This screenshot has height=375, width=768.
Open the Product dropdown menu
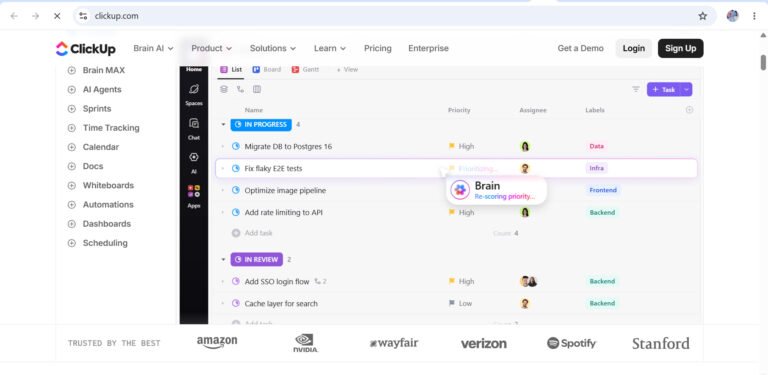(x=212, y=48)
